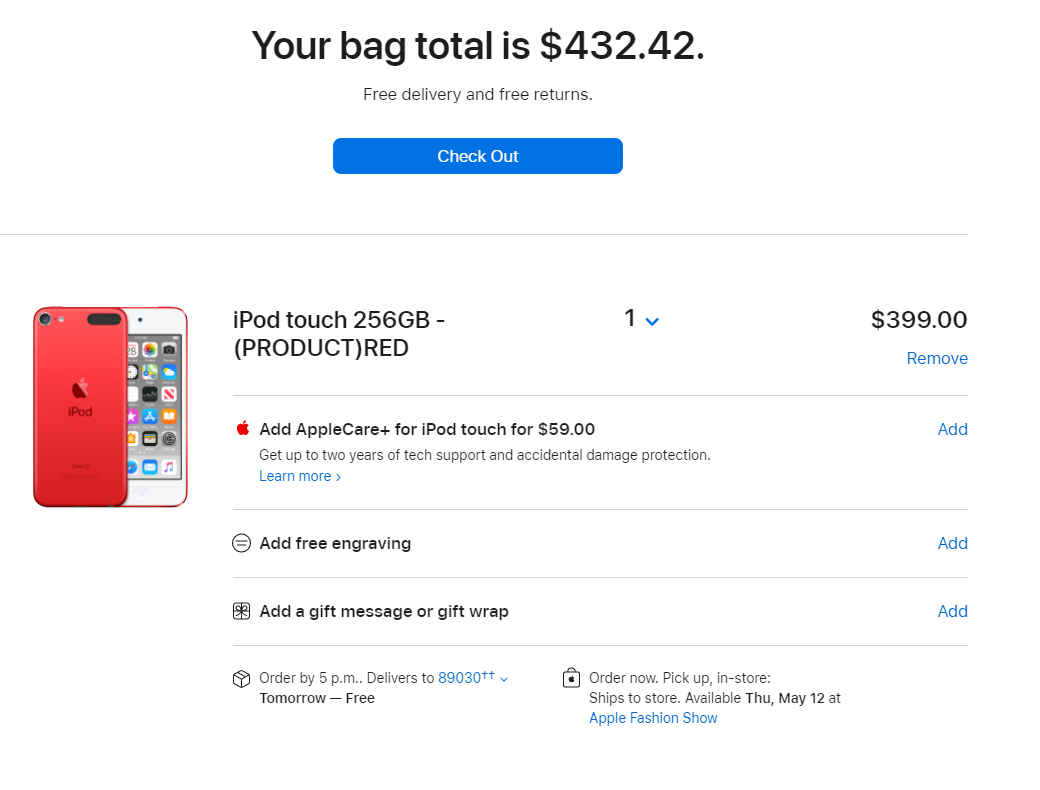Click the red iPod touch product image

coord(110,407)
